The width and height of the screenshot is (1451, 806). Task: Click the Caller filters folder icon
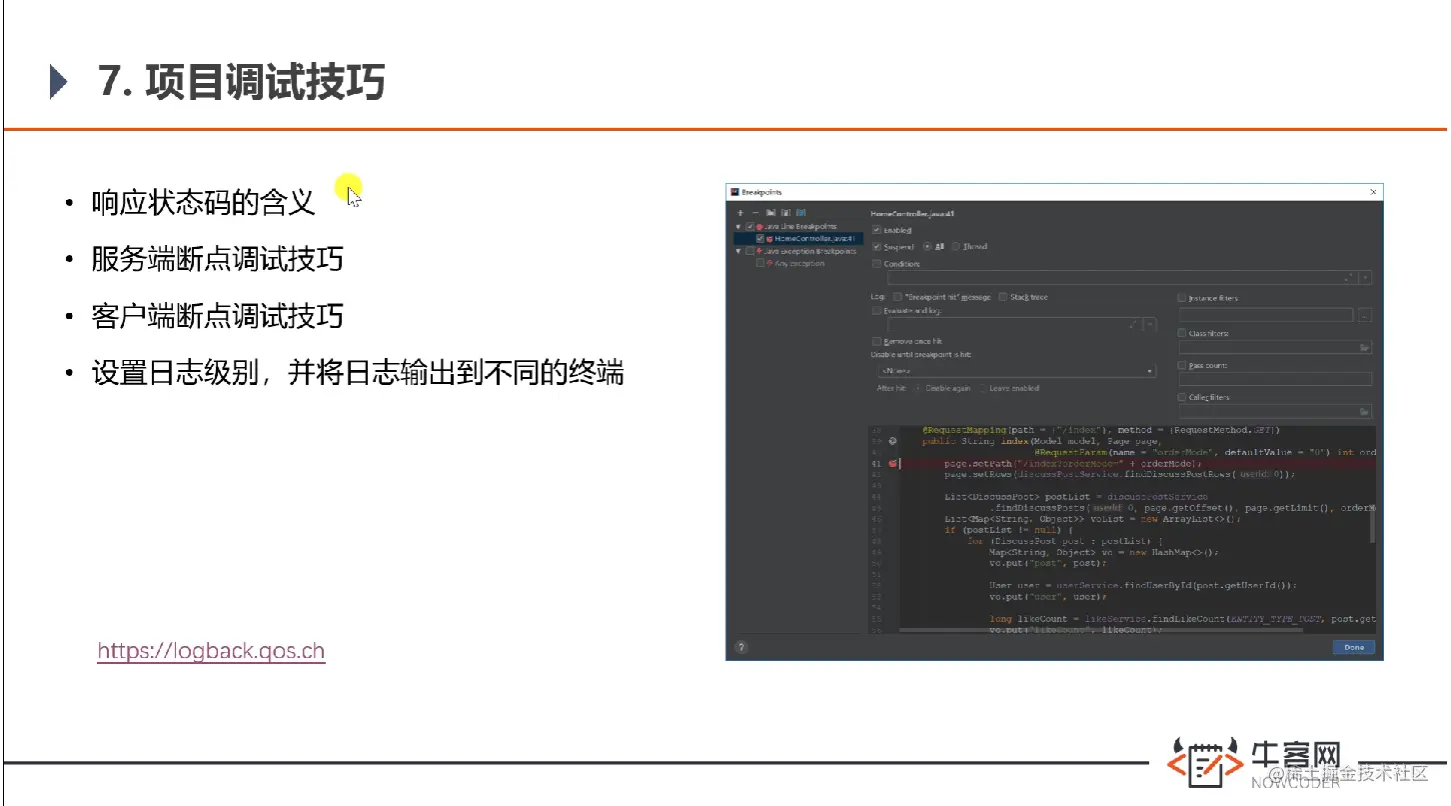click(x=1364, y=411)
